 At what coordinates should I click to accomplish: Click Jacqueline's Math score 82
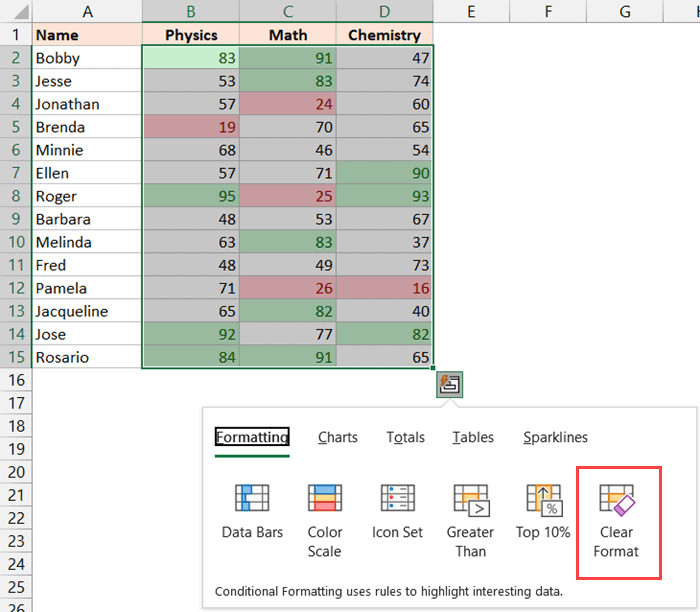pos(288,311)
